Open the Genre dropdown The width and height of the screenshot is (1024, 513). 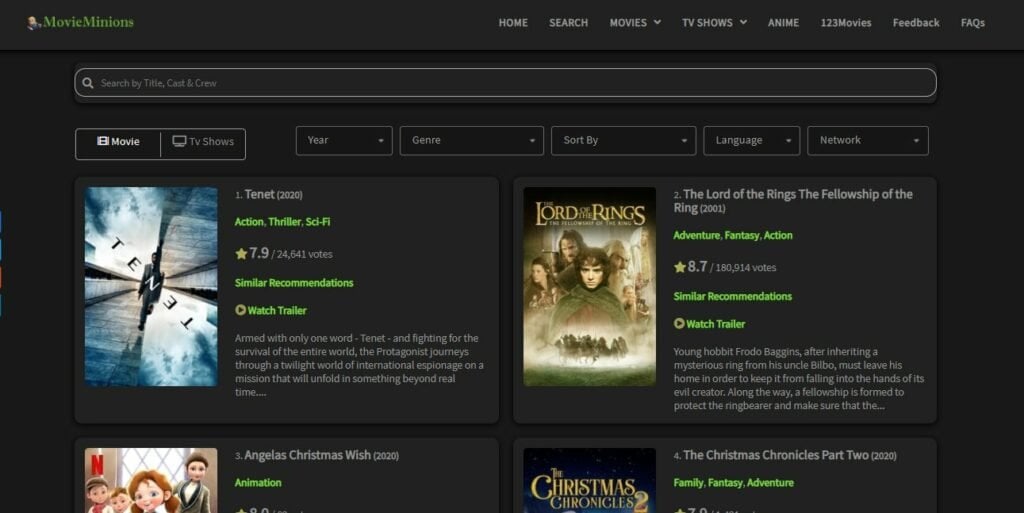click(x=472, y=140)
